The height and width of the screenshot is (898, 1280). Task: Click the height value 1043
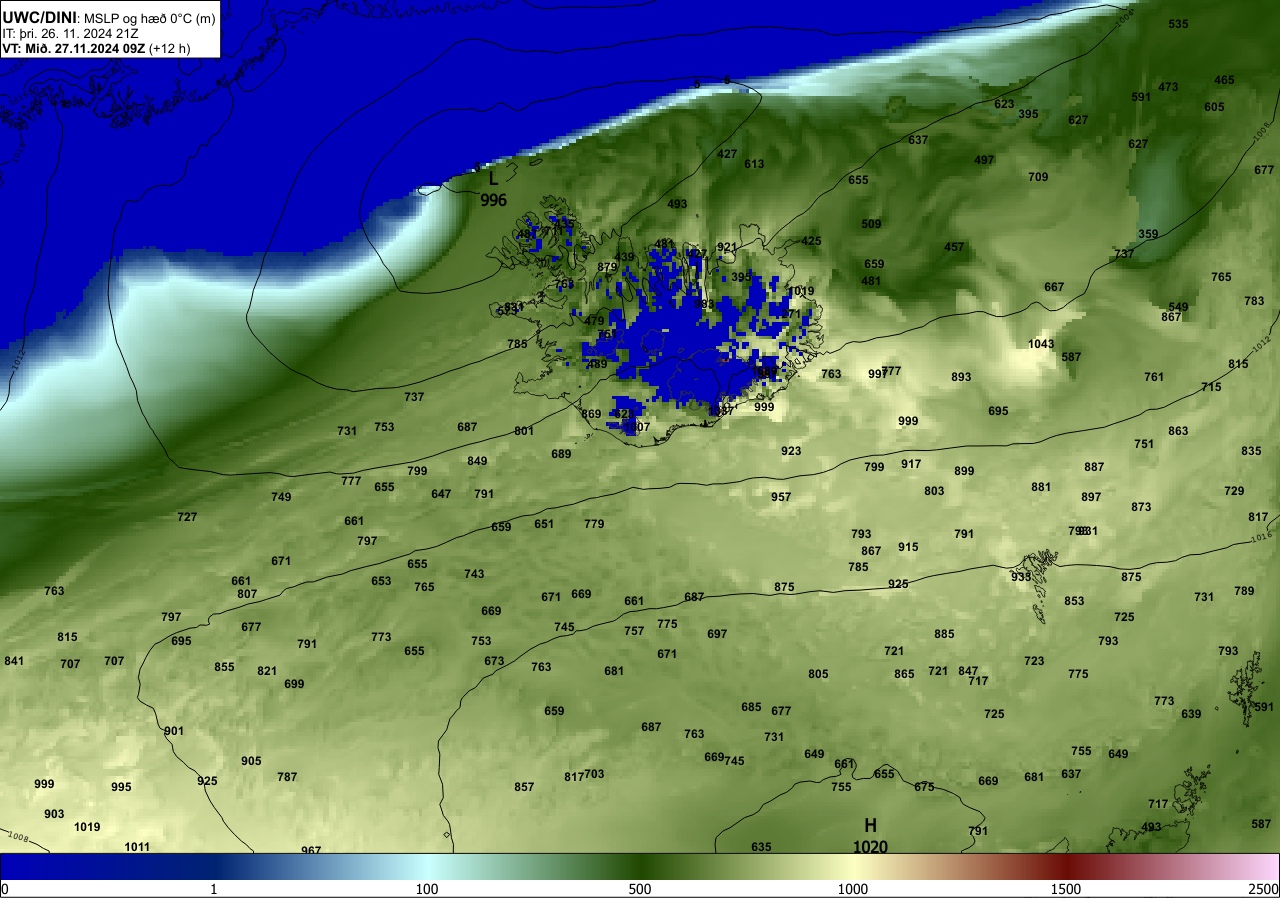(1042, 345)
